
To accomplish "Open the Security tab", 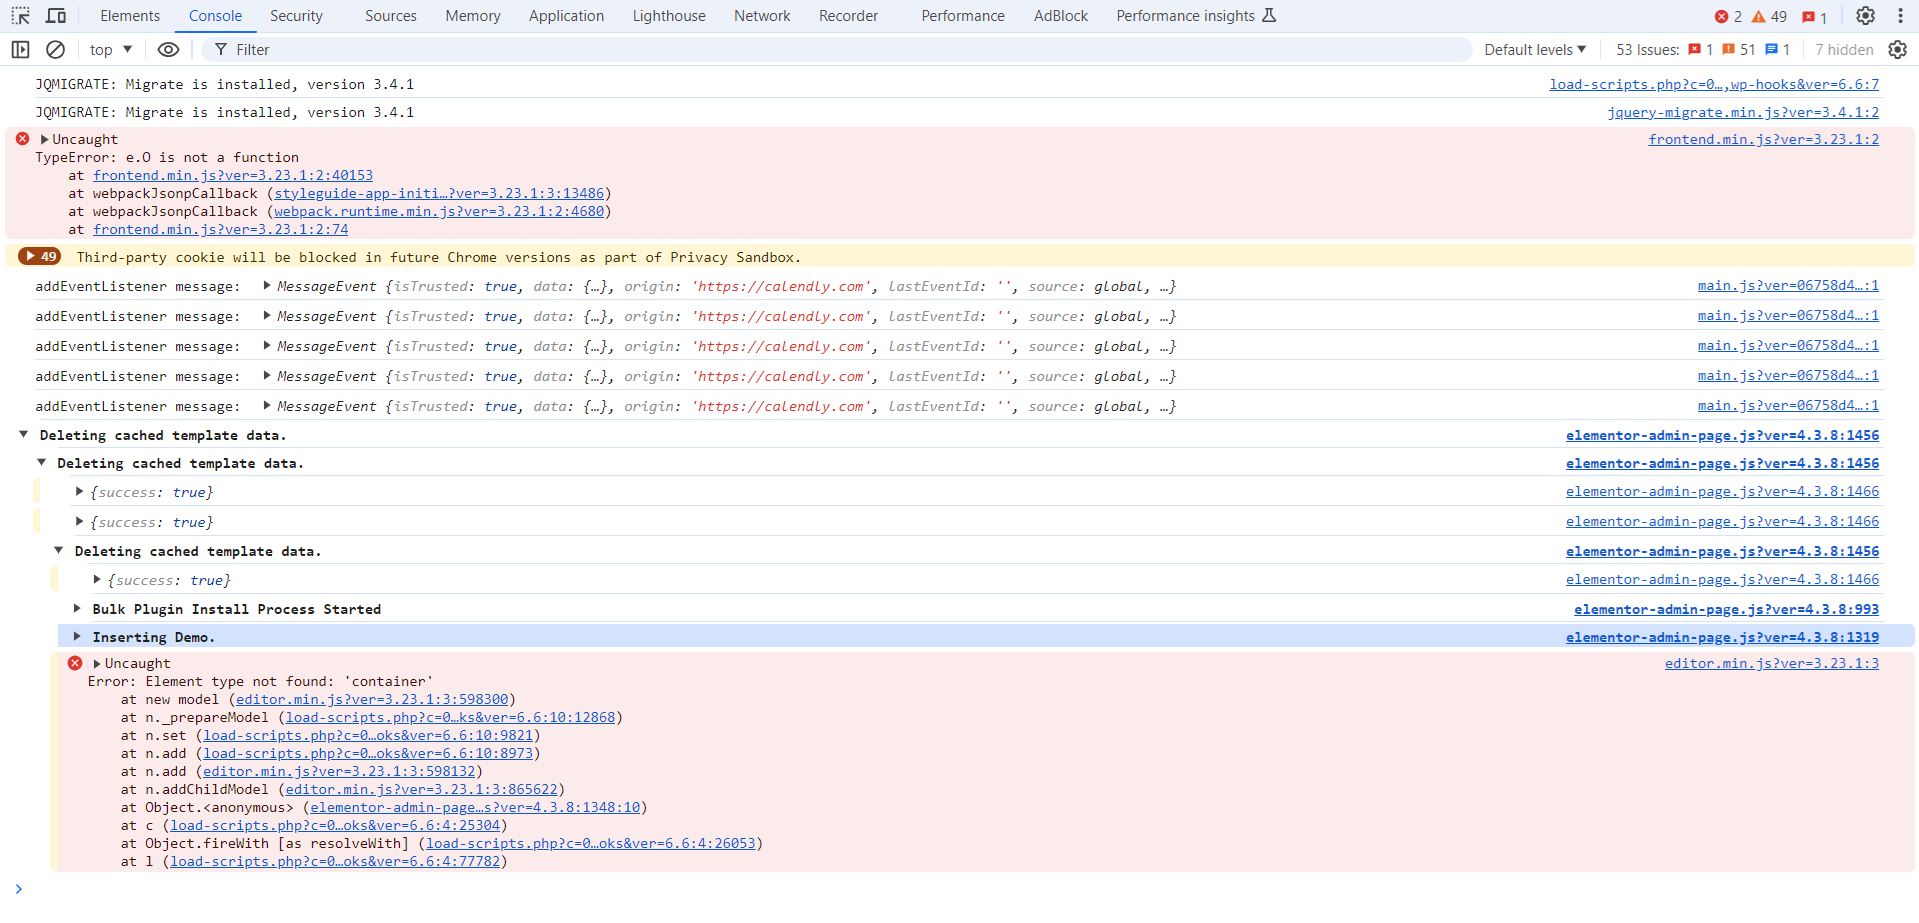I will click(296, 16).
